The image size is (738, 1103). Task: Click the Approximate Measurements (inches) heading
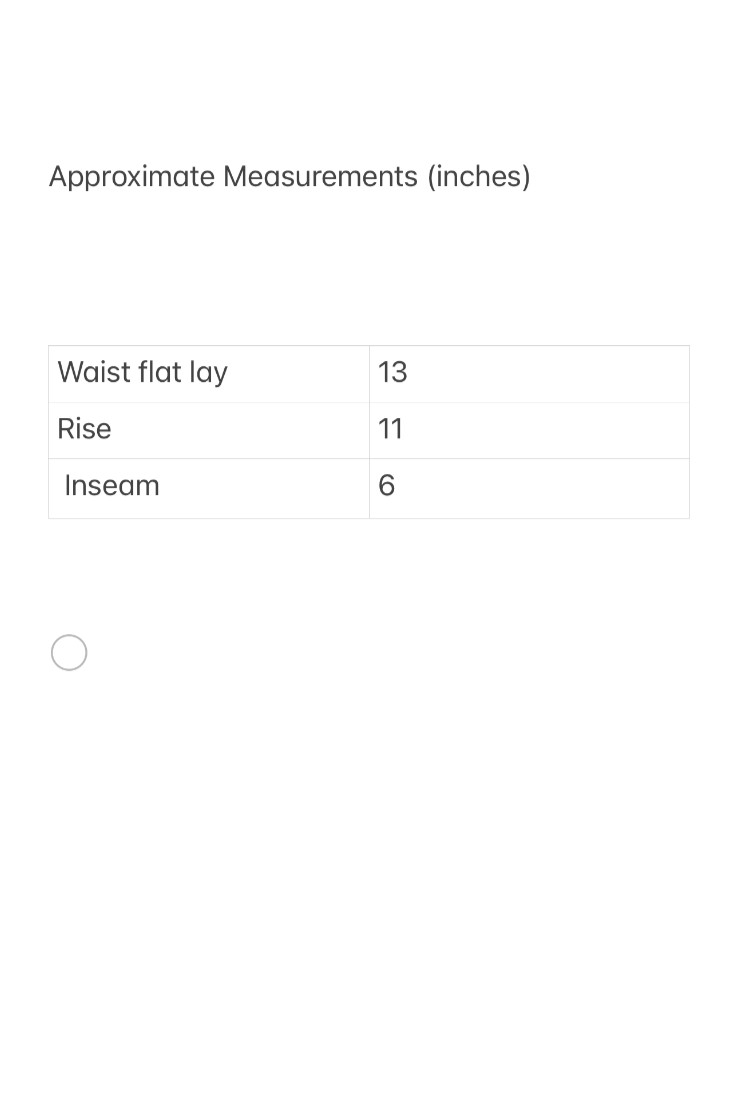(289, 177)
